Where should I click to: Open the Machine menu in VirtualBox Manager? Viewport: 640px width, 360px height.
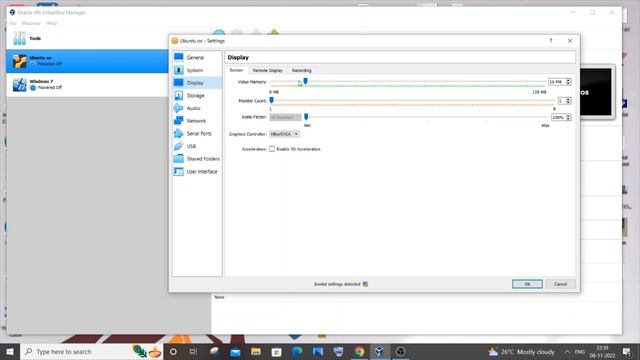pyautogui.click(x=31, y=23)
